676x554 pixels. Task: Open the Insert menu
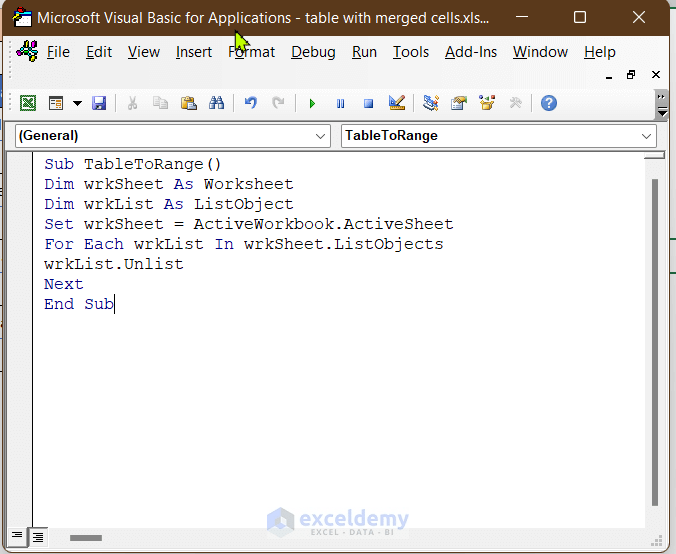[194, 52]
